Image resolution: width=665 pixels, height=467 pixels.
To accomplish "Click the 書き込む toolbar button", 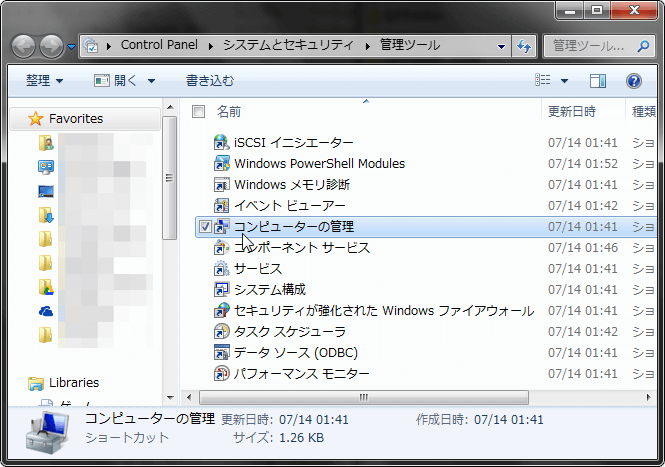I will 210,81.
